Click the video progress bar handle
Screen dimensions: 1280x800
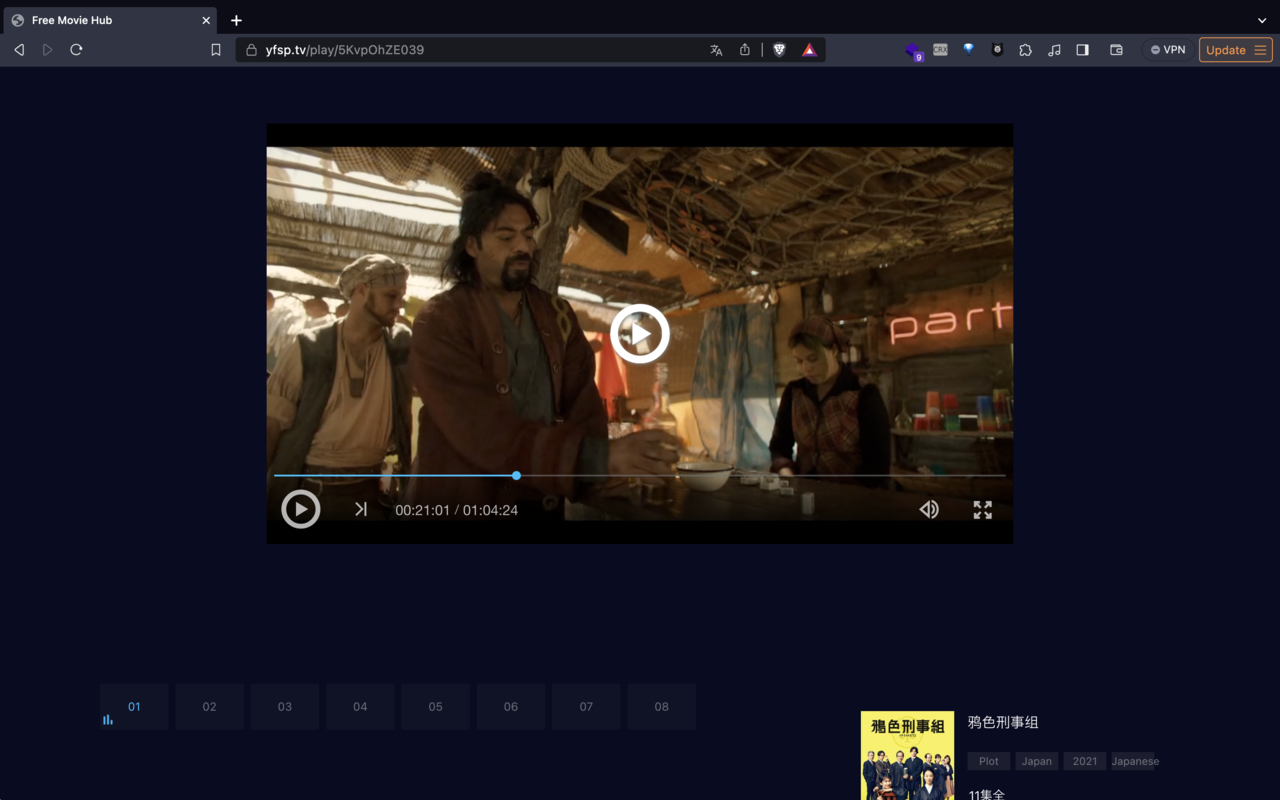click(x=516, y=476)
